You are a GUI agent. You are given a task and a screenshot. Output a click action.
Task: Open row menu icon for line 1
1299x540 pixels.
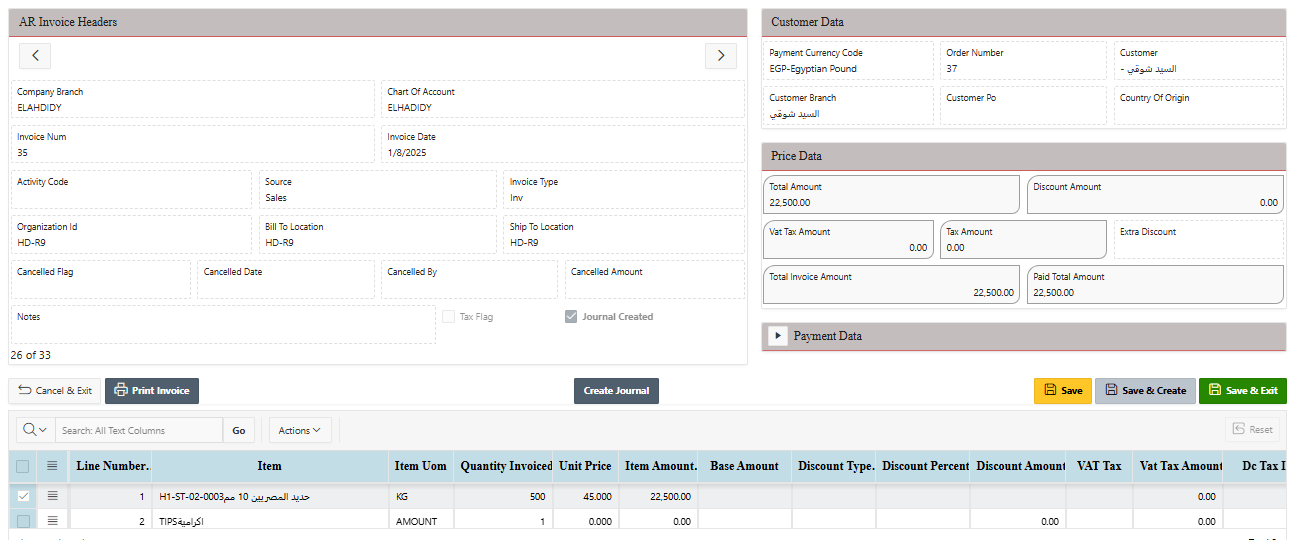point(53,495)
